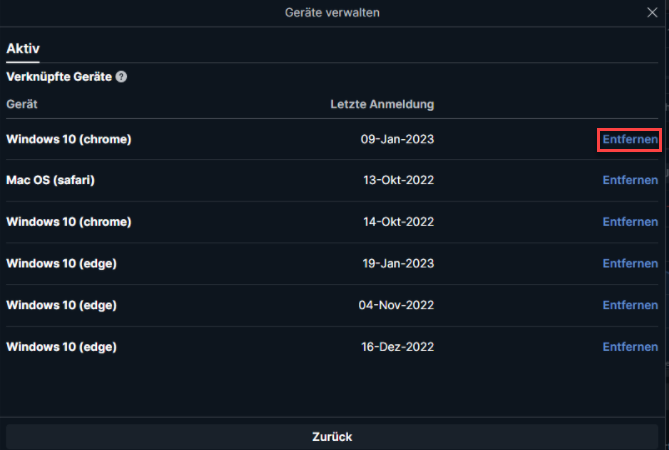Click the 09-Jan-2023 login date

[x=397, y=139]
